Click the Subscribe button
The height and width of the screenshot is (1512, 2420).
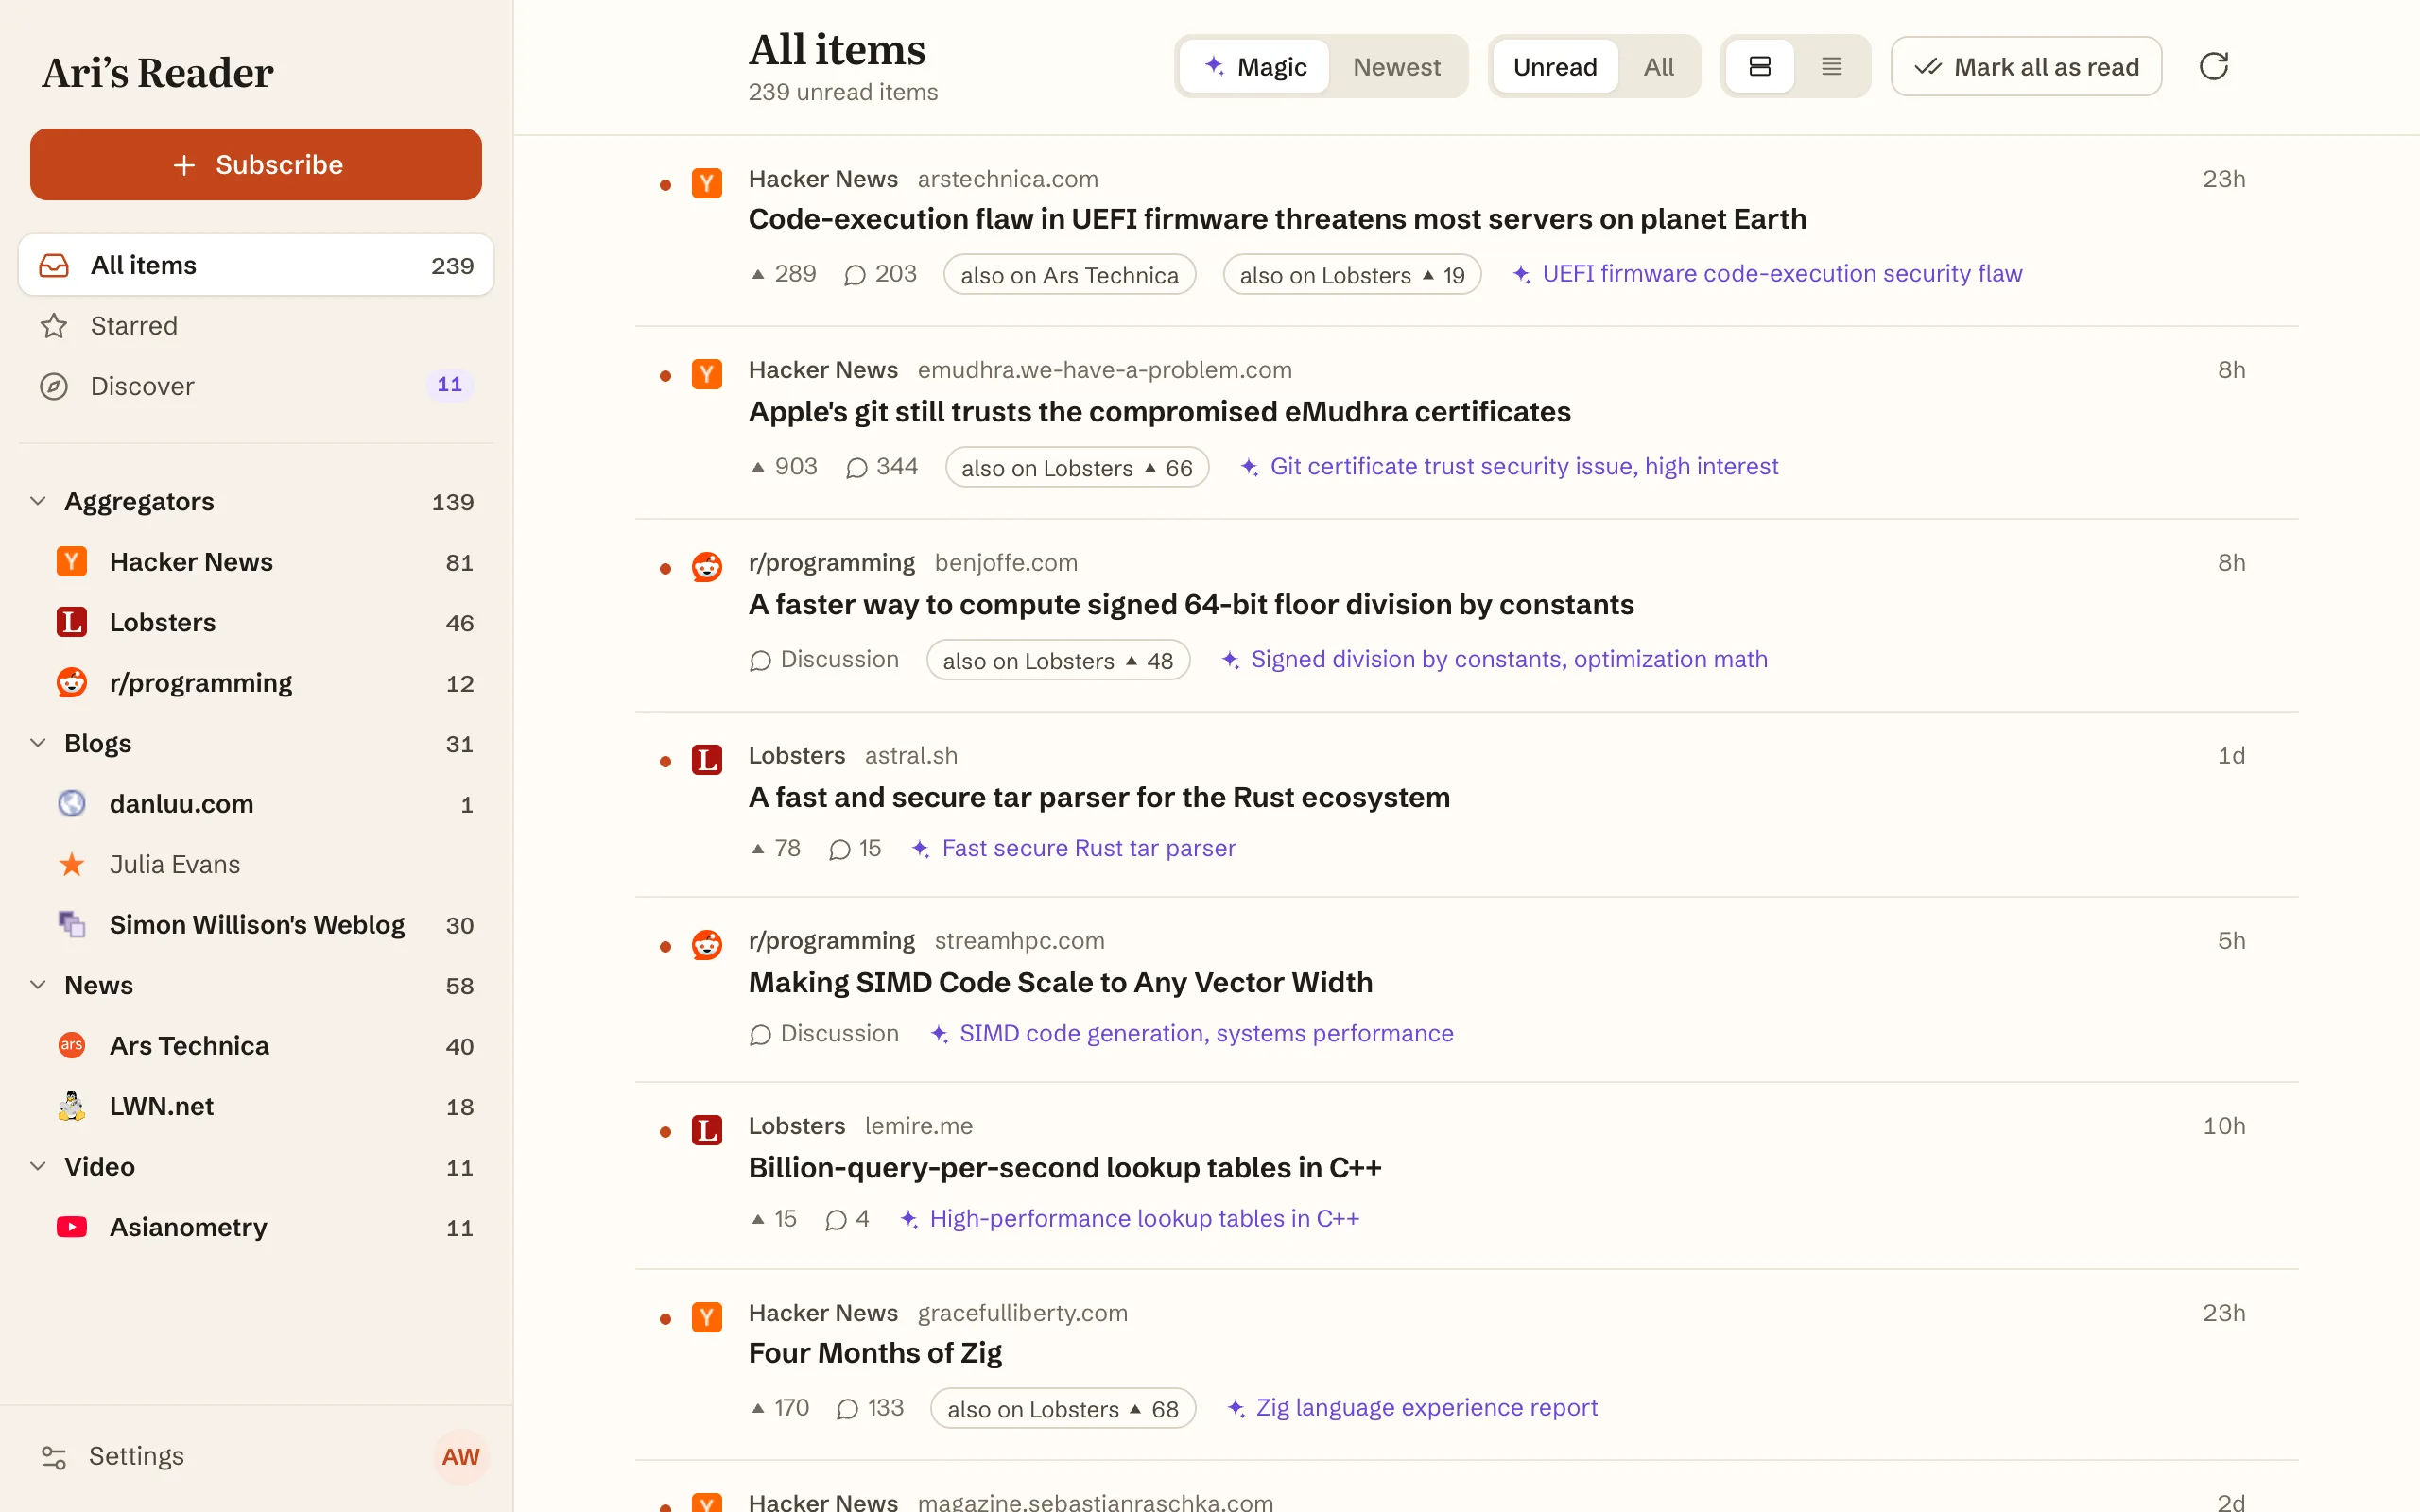tap(256, 164)
